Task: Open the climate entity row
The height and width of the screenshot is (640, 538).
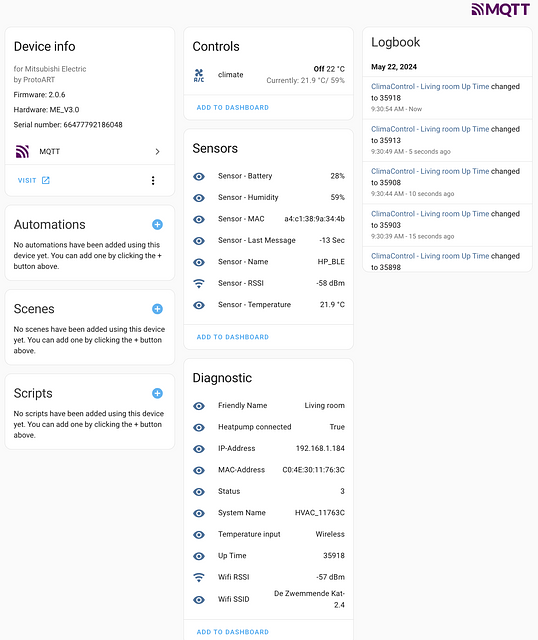Action: (269, 75)
